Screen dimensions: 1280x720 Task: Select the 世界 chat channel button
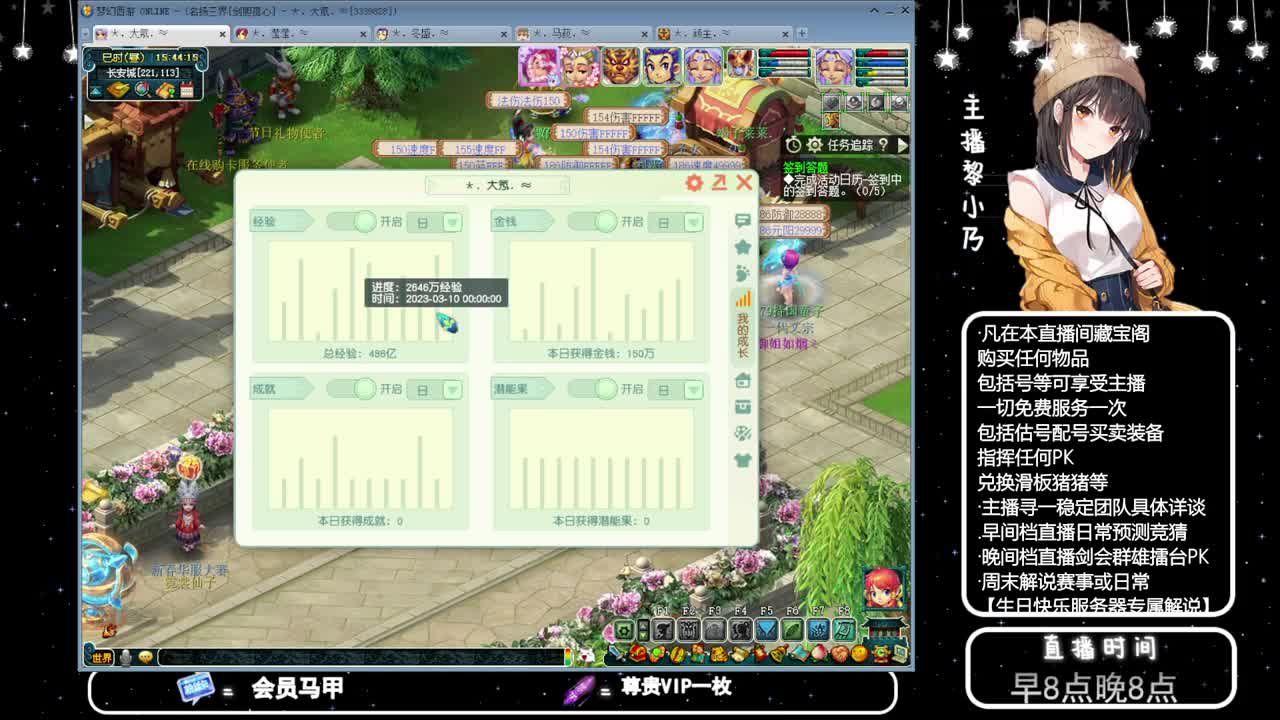[x=102, y=657]
